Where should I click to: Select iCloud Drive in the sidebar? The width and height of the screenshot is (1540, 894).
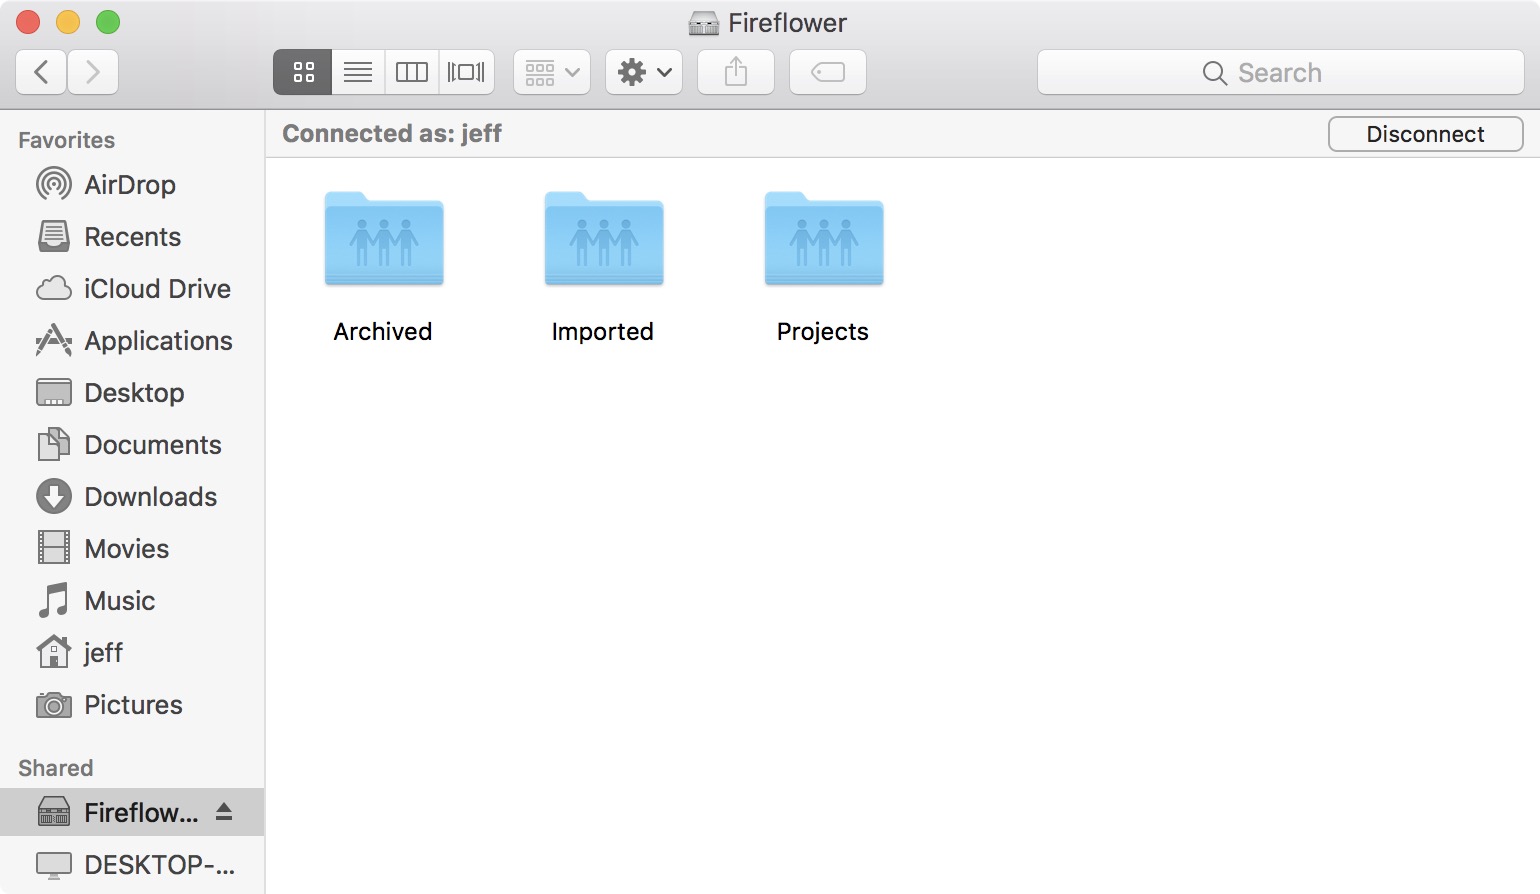click(156, 289)
